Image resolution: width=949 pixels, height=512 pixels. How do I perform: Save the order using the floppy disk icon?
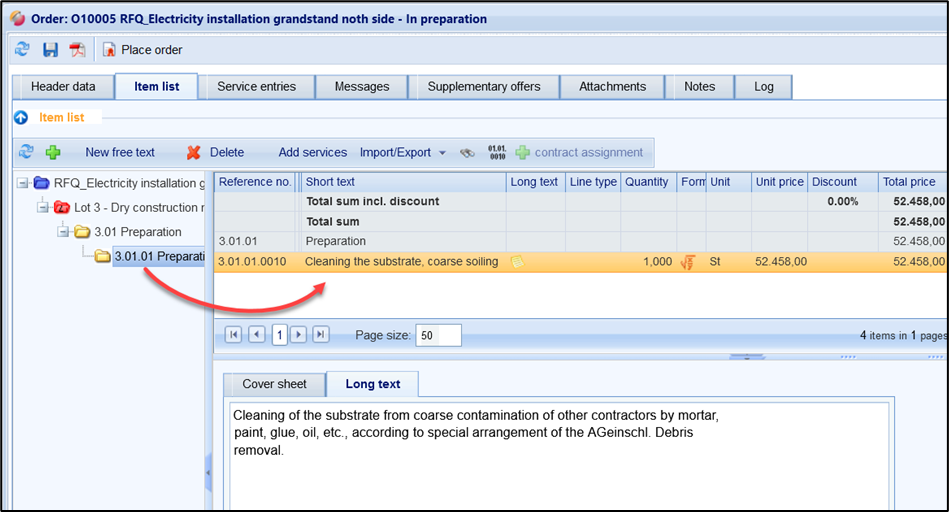tap(50, 49)
